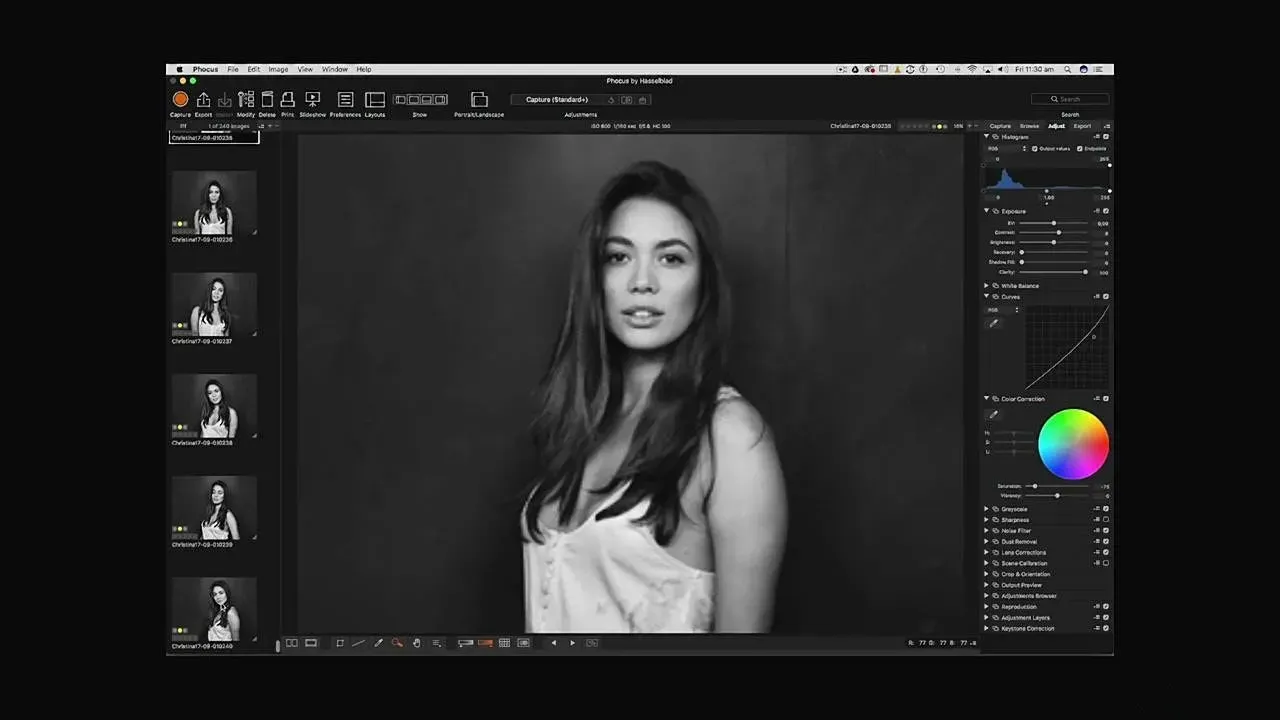This screenshot has height=720, width=1280.
Task: Select thumbnail Christina17-09-010237
Action: pyautogui.click(x=213, y=305)
